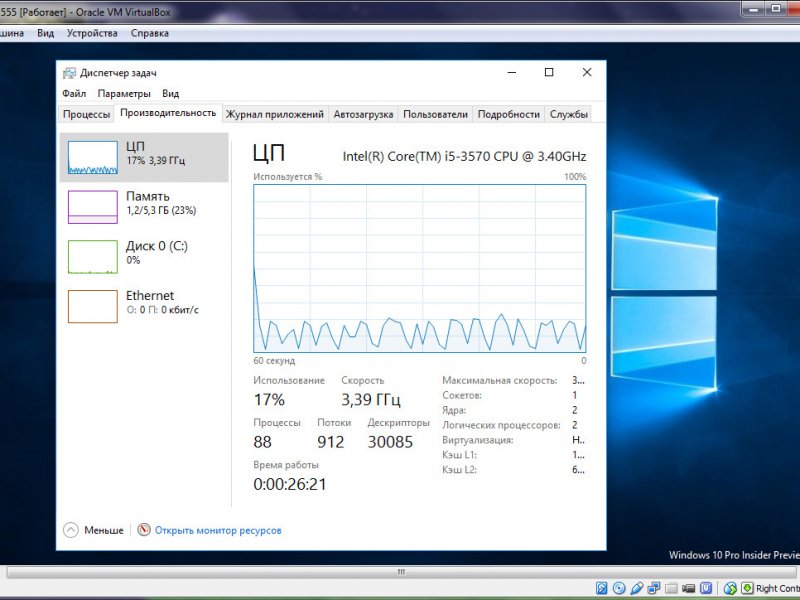
Task: Click the Кэш L2 label
Action: tap(459, 469)
